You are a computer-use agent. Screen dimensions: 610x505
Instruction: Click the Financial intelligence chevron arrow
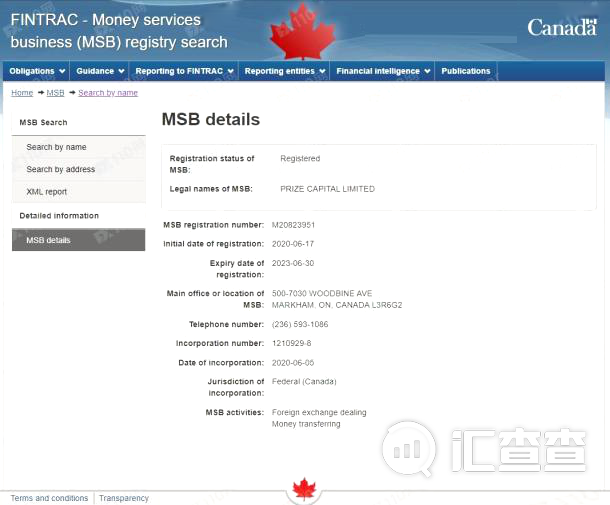coord(427,71)
